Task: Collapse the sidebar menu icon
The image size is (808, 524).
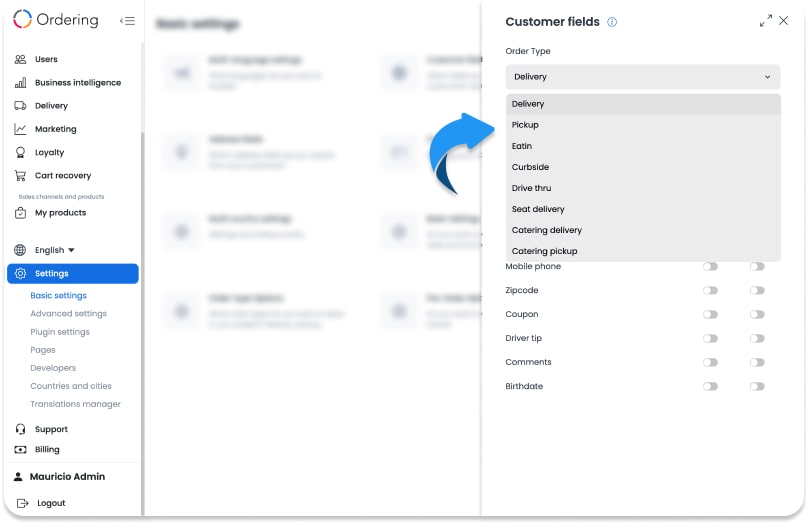Action: pos(127,21)
